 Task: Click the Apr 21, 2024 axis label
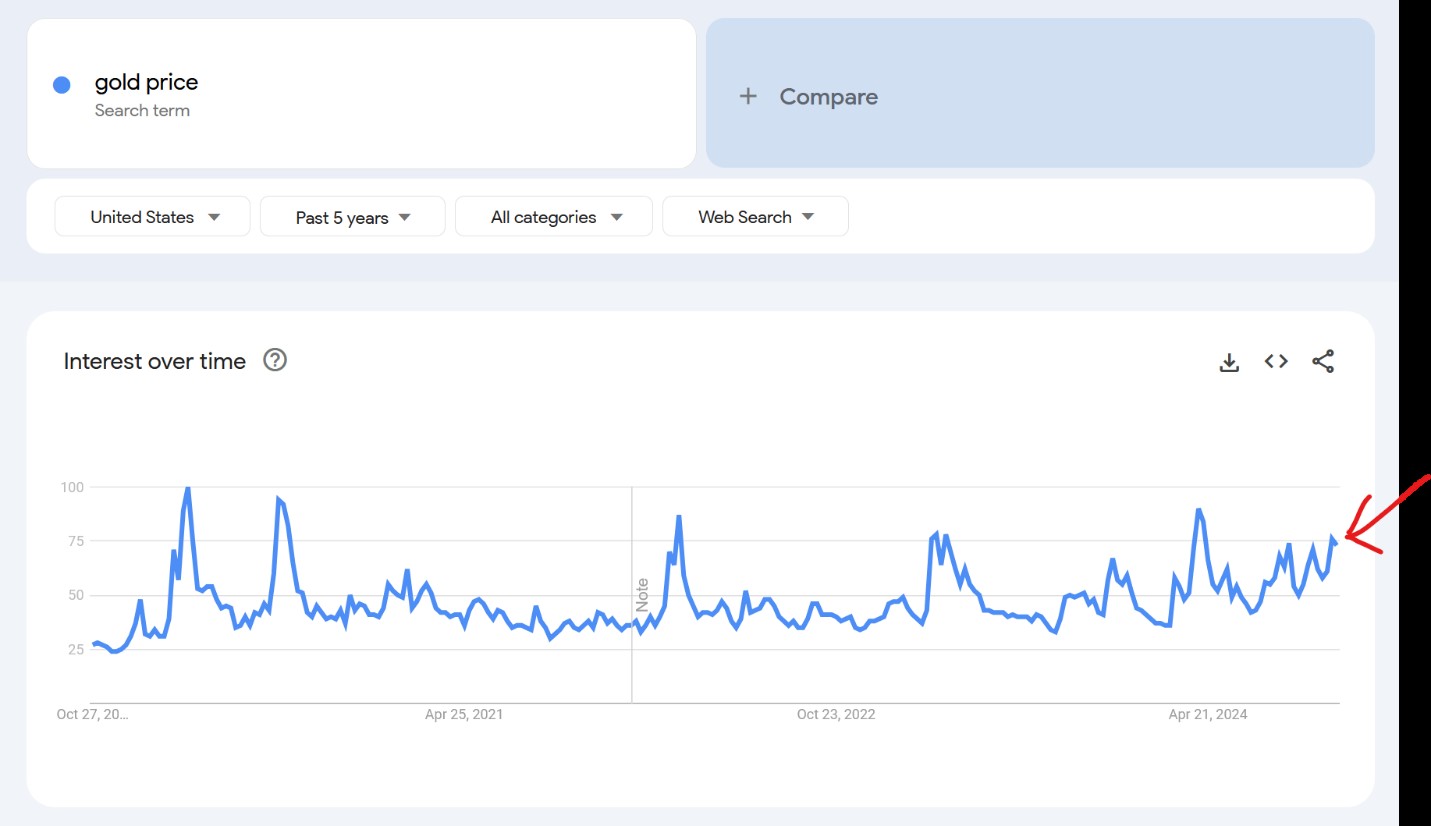[1208, 714]
